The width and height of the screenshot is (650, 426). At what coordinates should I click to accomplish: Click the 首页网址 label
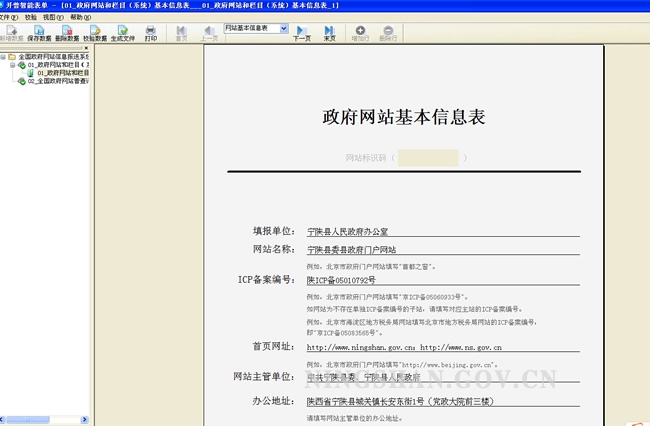(274, 346)
